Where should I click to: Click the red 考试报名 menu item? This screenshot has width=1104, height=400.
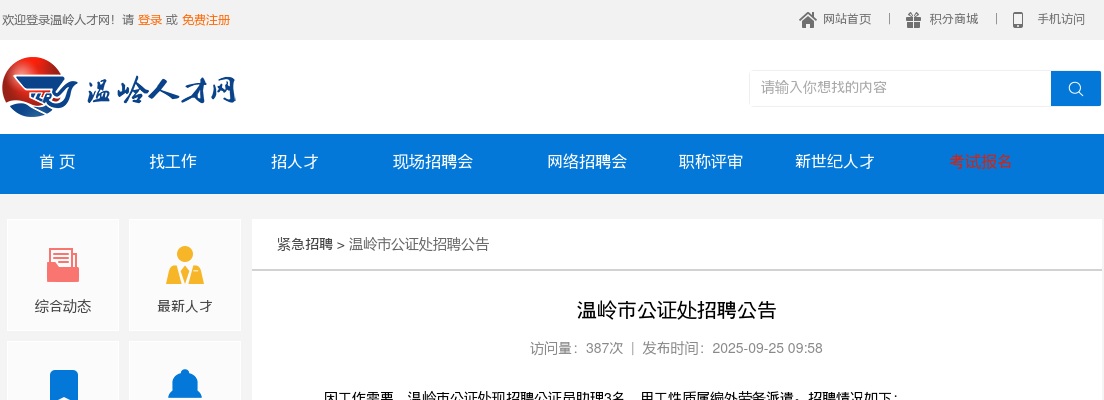[x=981, y=162]
